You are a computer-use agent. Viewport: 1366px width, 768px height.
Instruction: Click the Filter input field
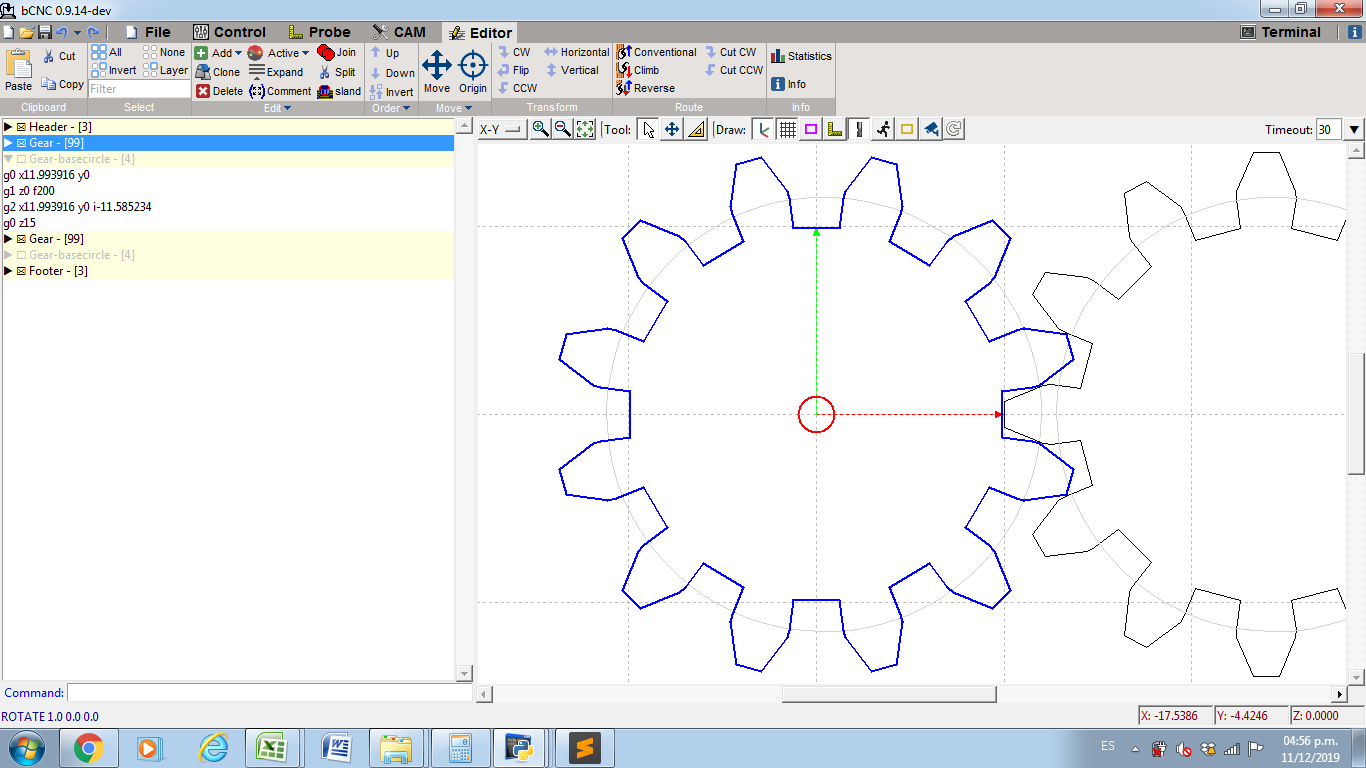pyautogui.click(x=139, y=89)
